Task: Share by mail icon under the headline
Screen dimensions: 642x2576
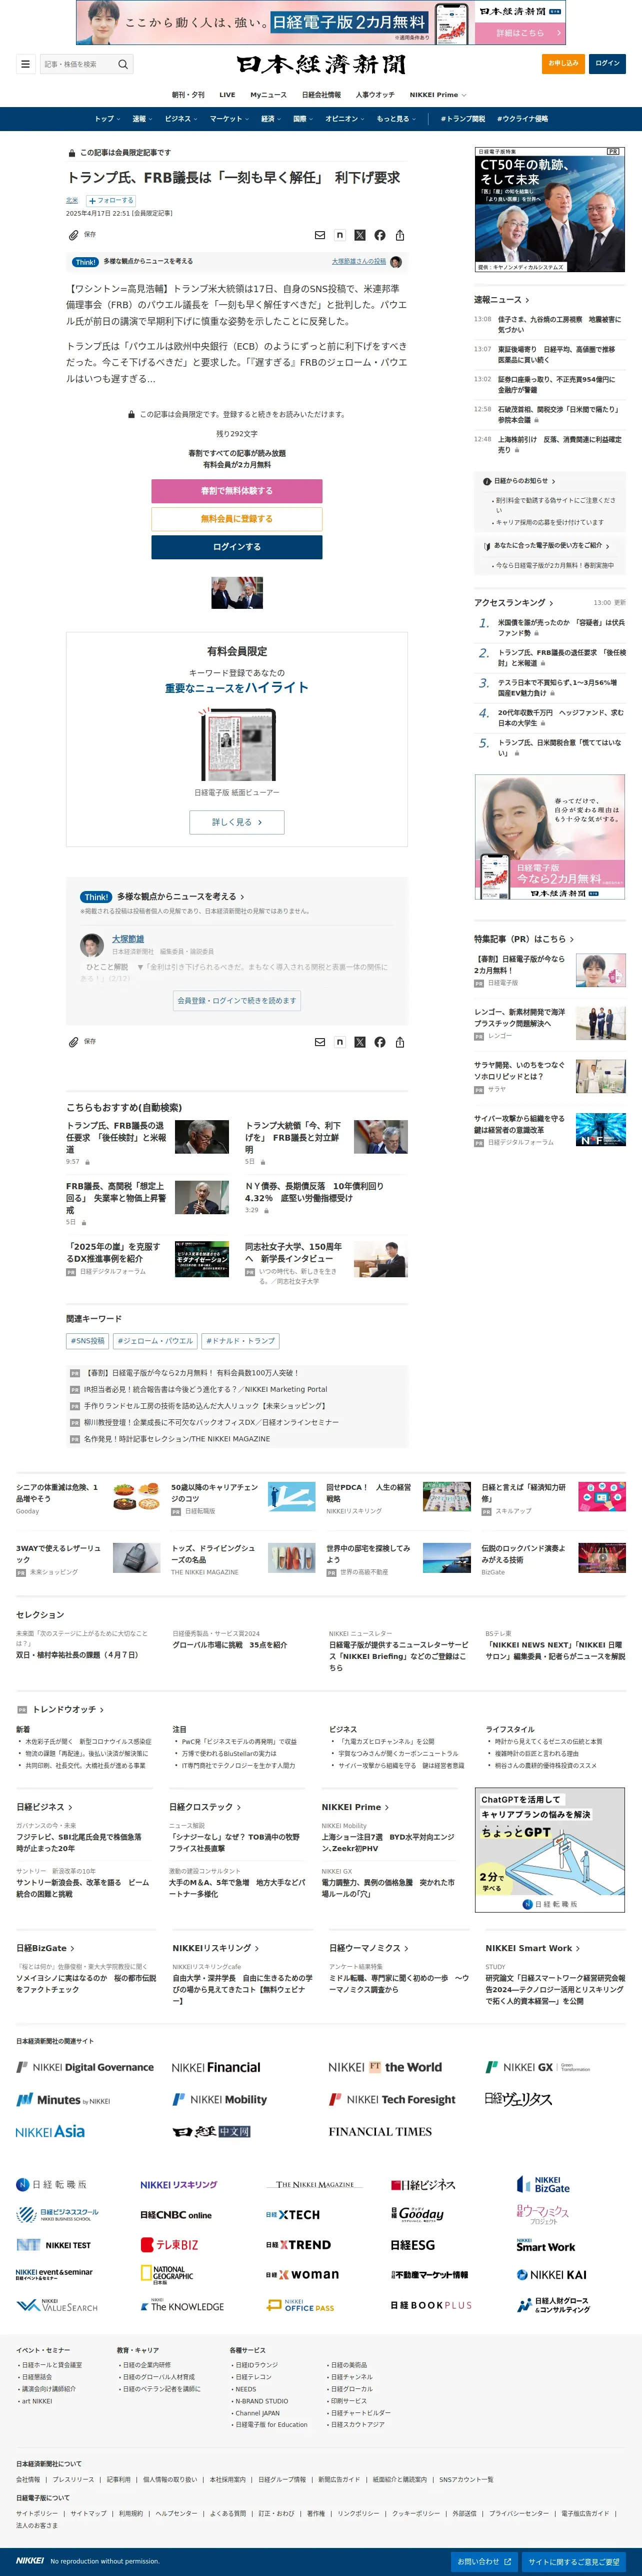Action: tap(320, 235)
